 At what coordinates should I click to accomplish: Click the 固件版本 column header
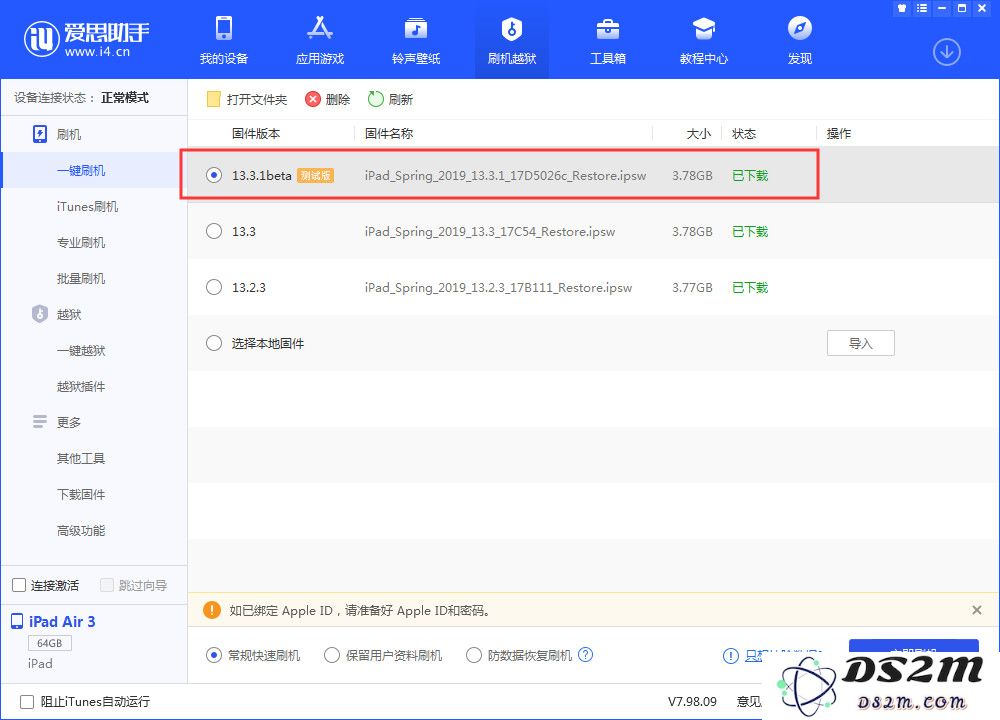click(x=256, y=133)
